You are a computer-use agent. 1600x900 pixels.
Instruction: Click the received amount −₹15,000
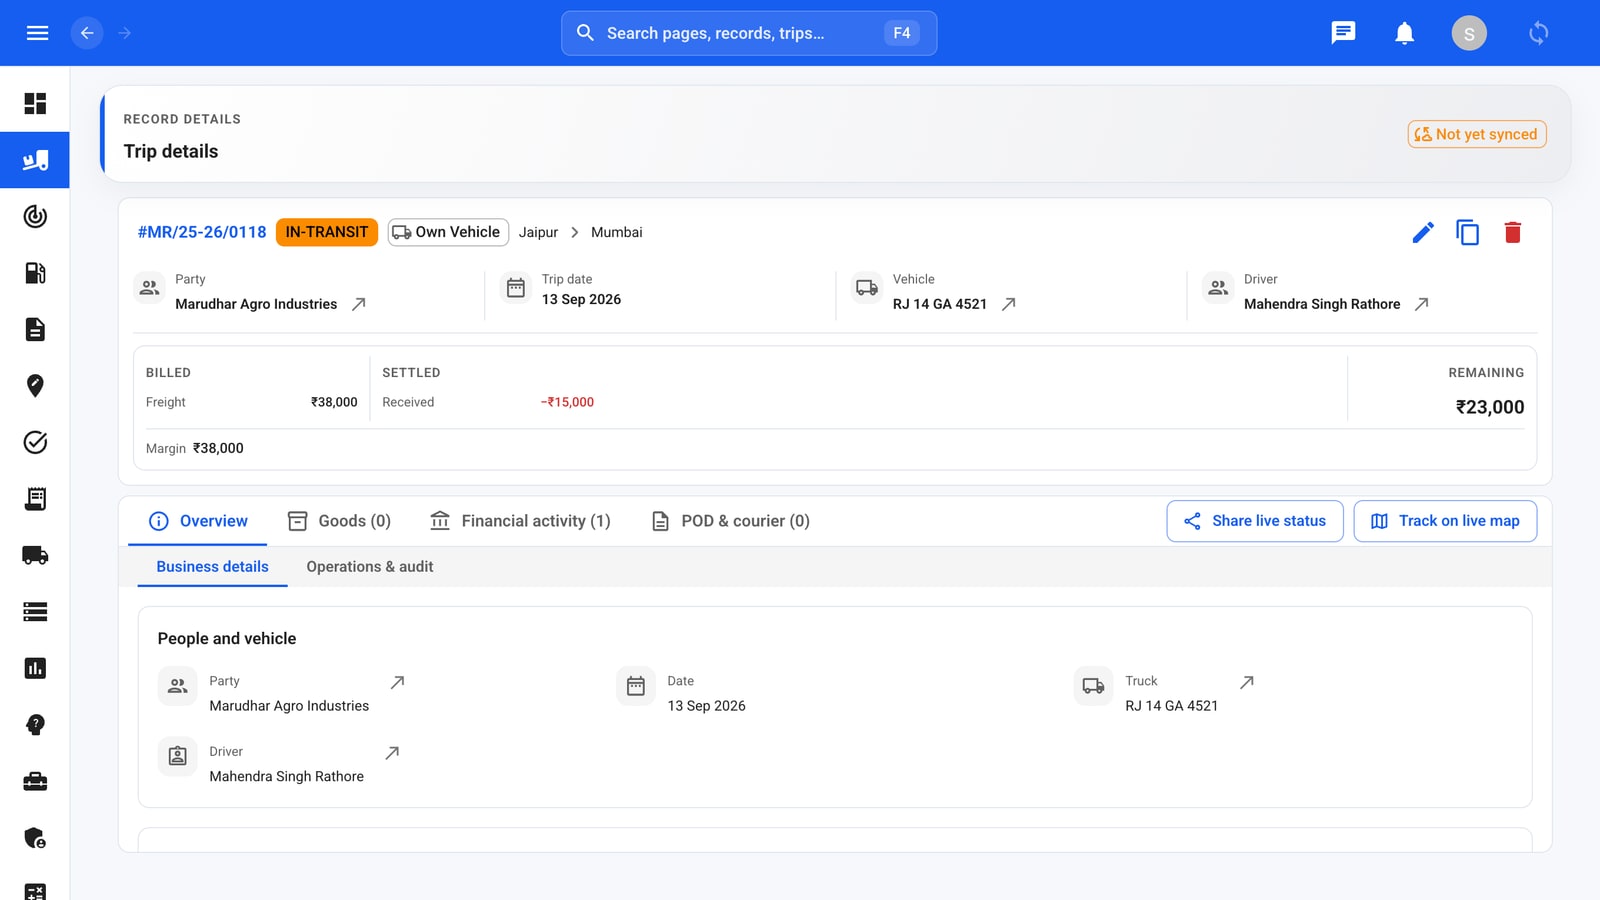click(568, 402)
